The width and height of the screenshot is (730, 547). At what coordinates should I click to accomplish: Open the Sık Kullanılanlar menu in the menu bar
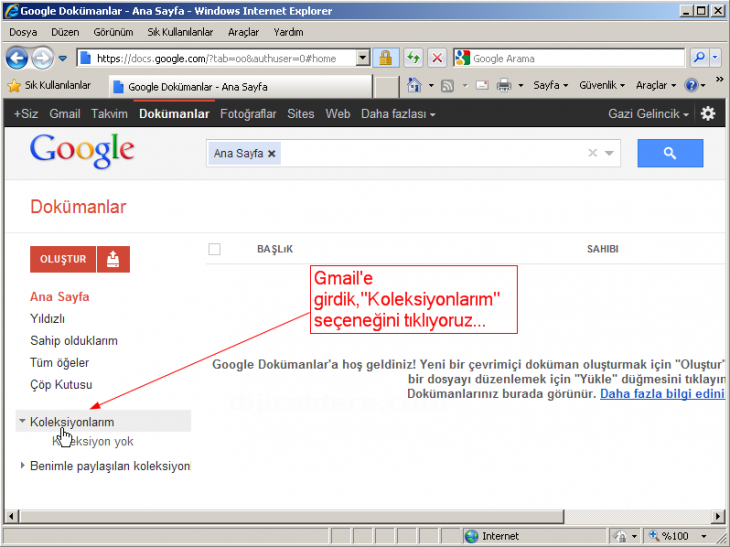tap(180, 32)
